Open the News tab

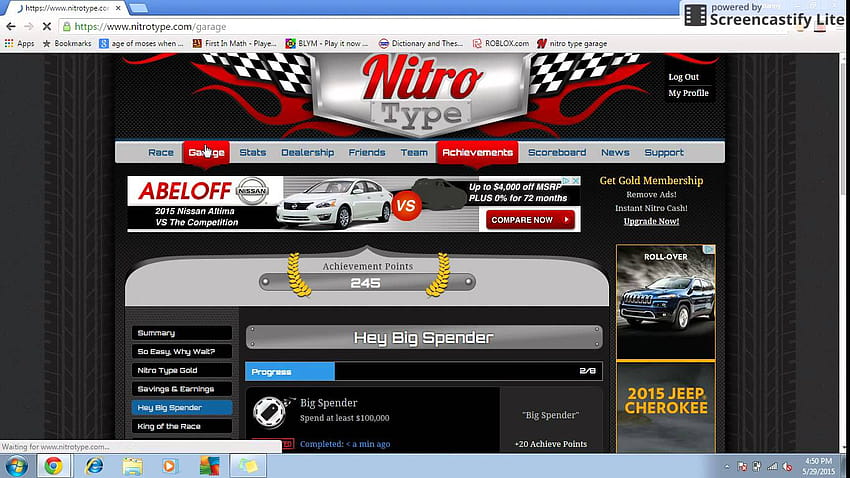click(x=615, y=152)
